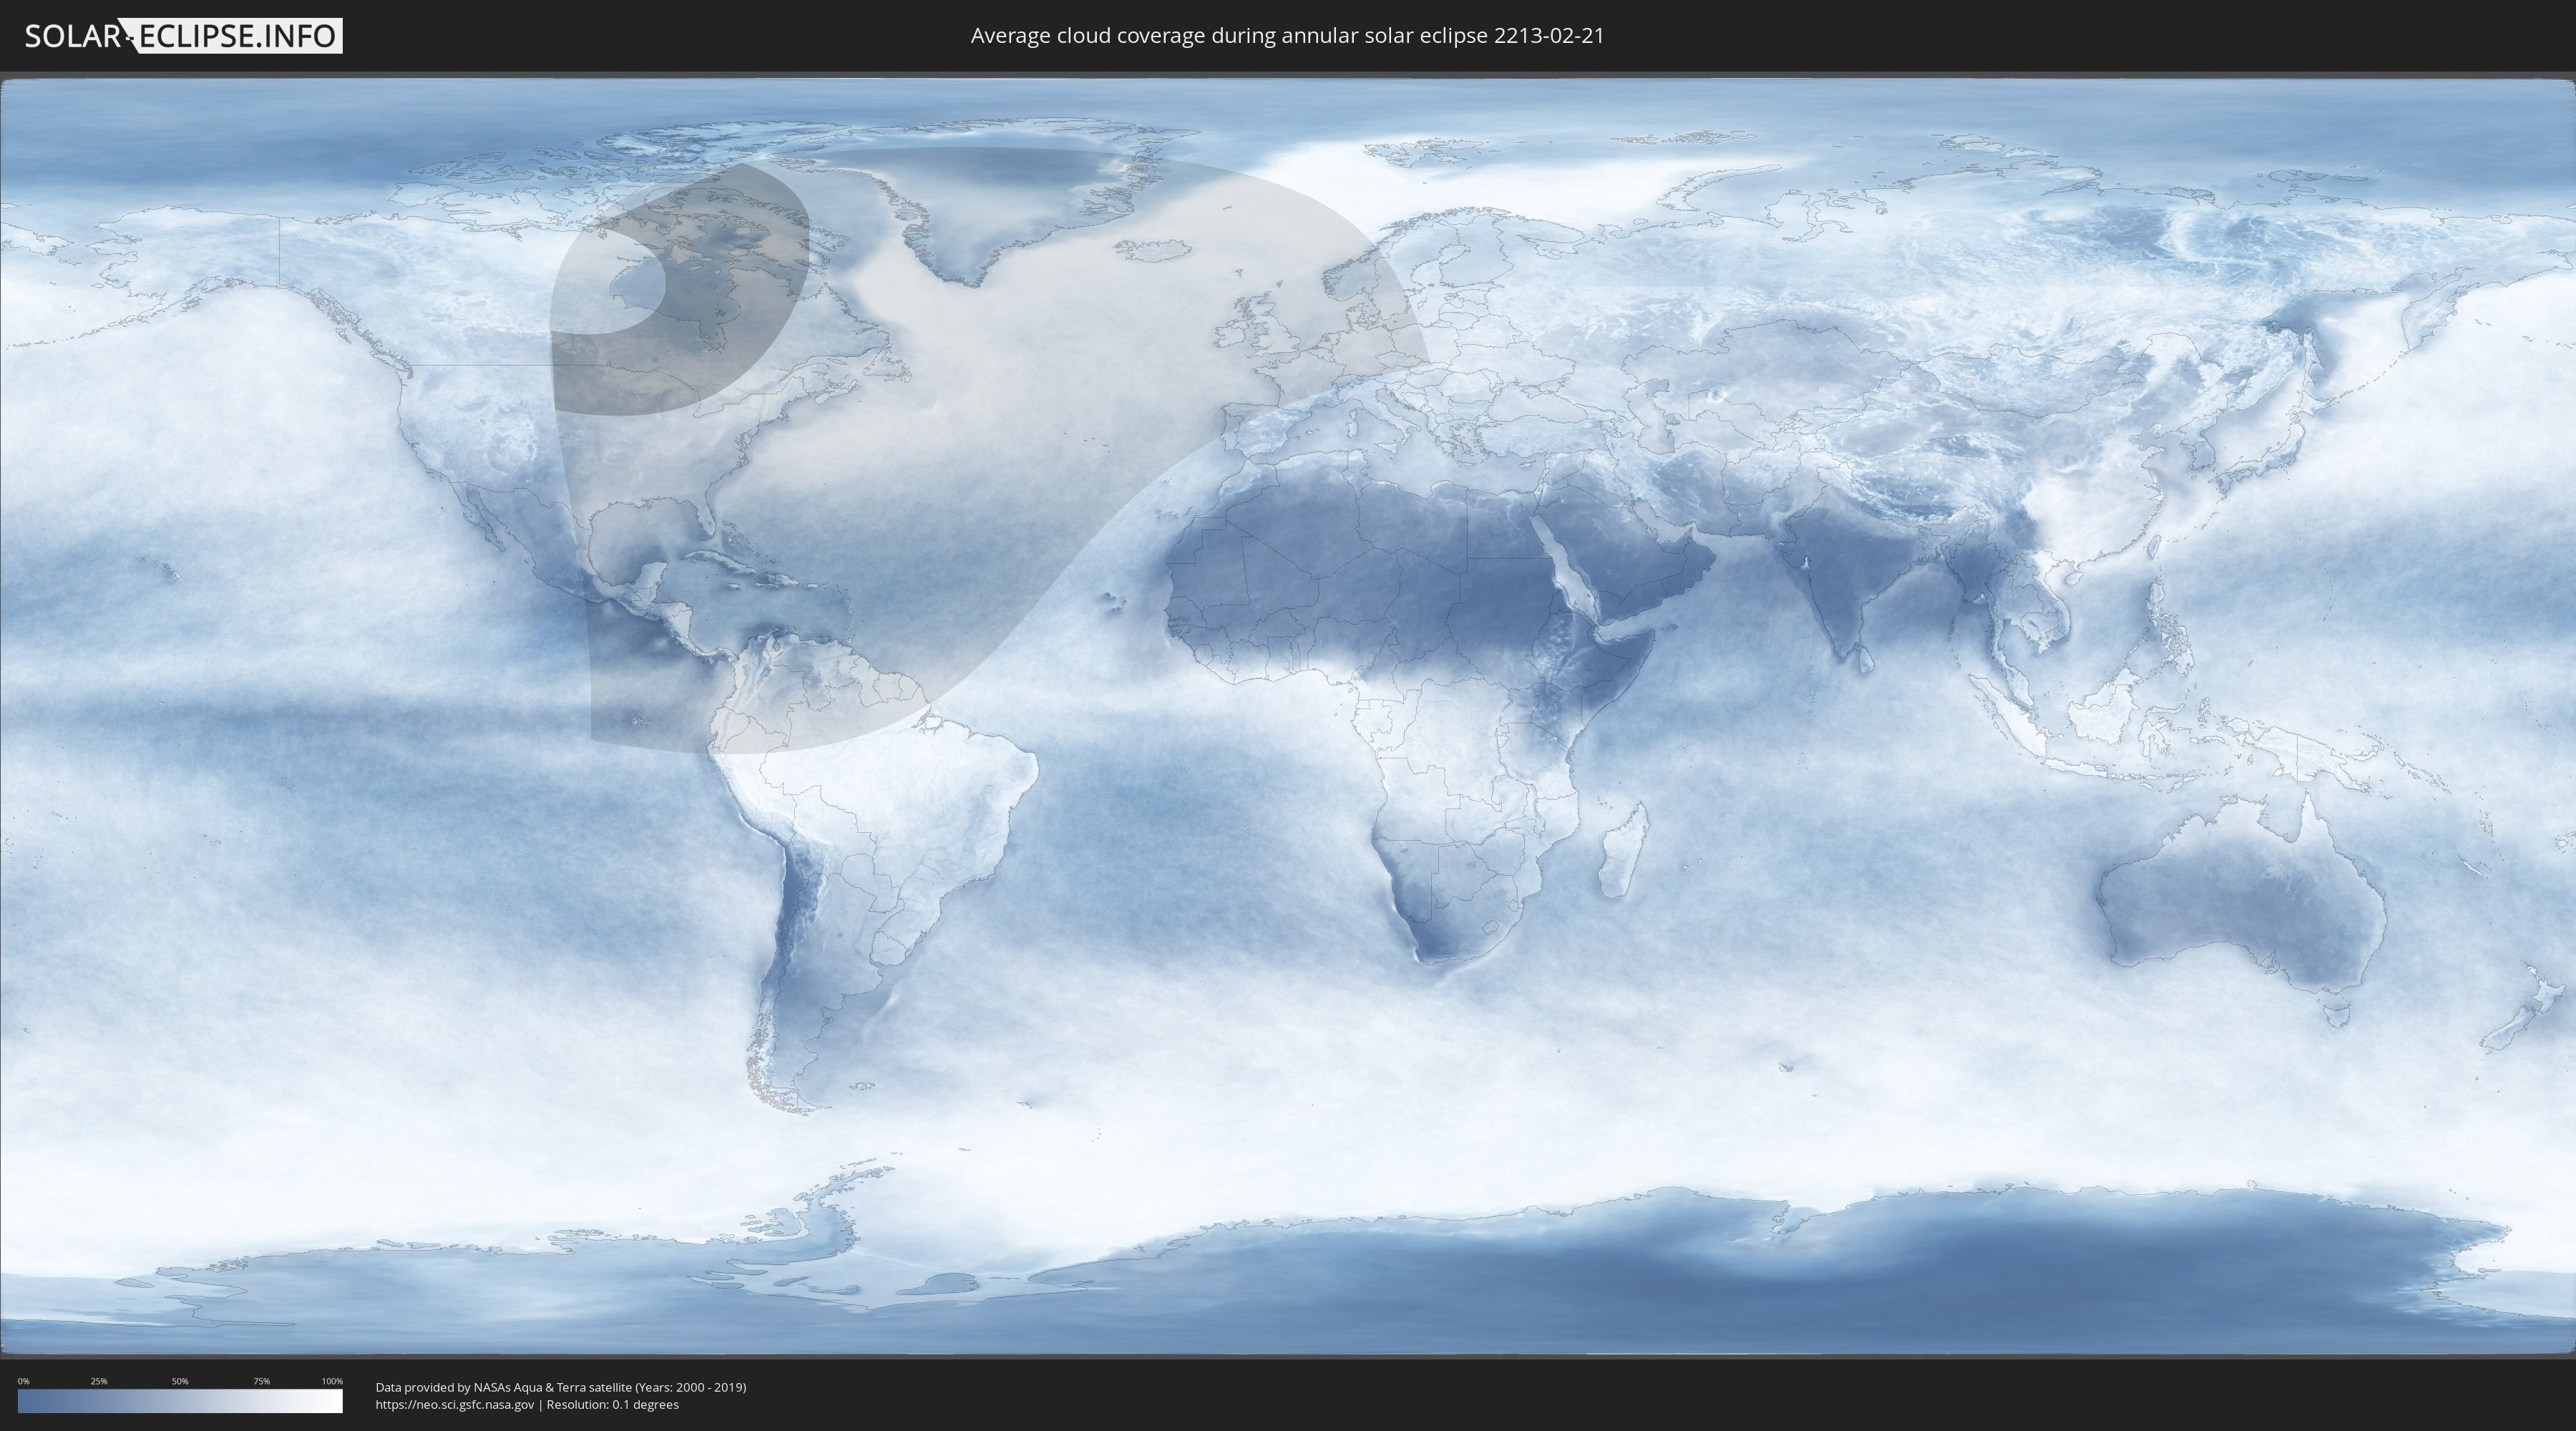Click the 100% legend label
This screenshot has width=2576, height=1431.
click(x=332, y=1381)
